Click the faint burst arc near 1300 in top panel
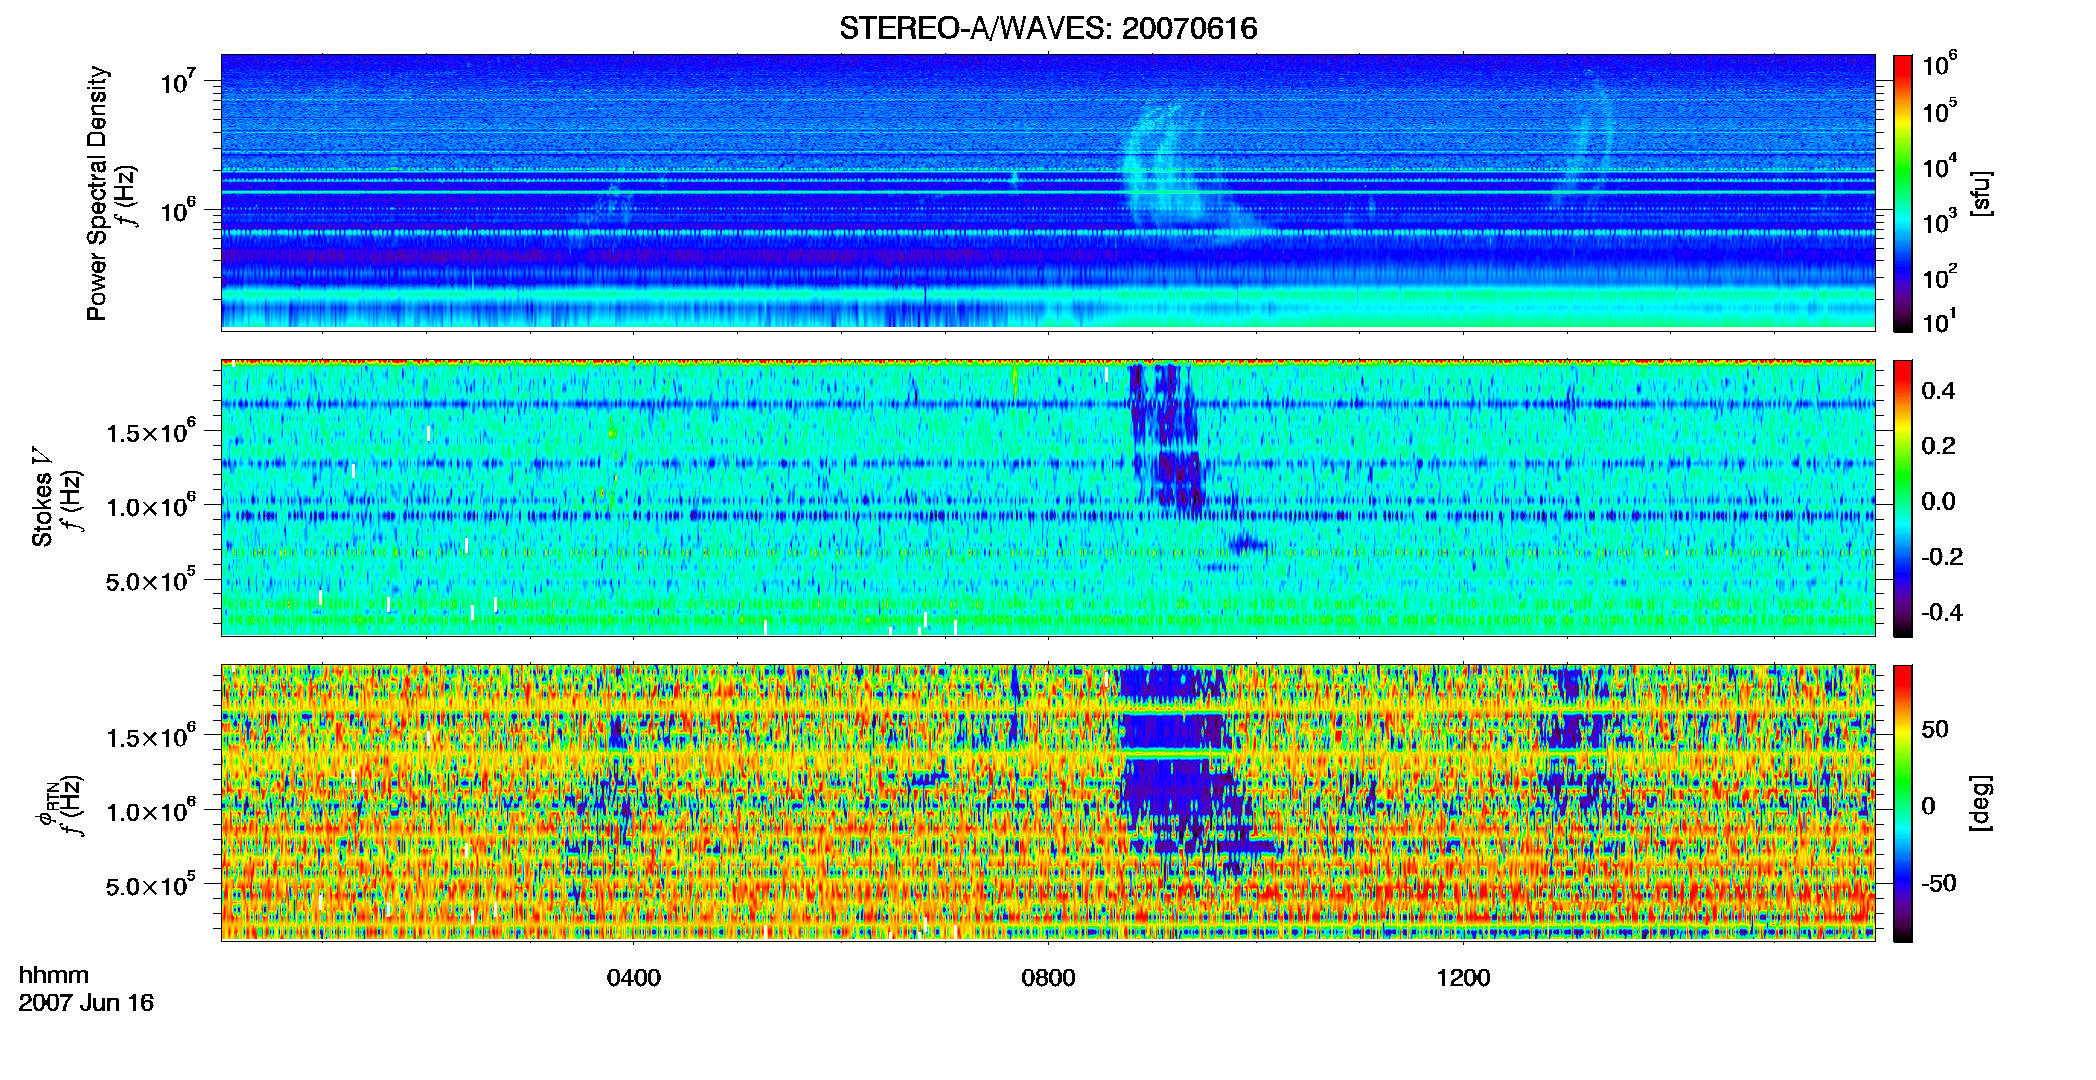Screen dimensions: 2096x1080 pyautogui.click(x=1585, y=140)
